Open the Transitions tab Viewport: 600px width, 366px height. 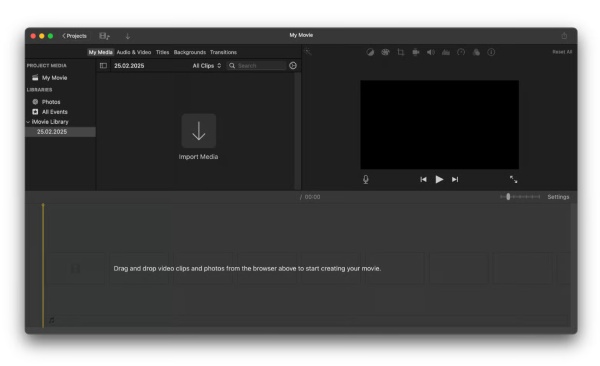[223, 52]
